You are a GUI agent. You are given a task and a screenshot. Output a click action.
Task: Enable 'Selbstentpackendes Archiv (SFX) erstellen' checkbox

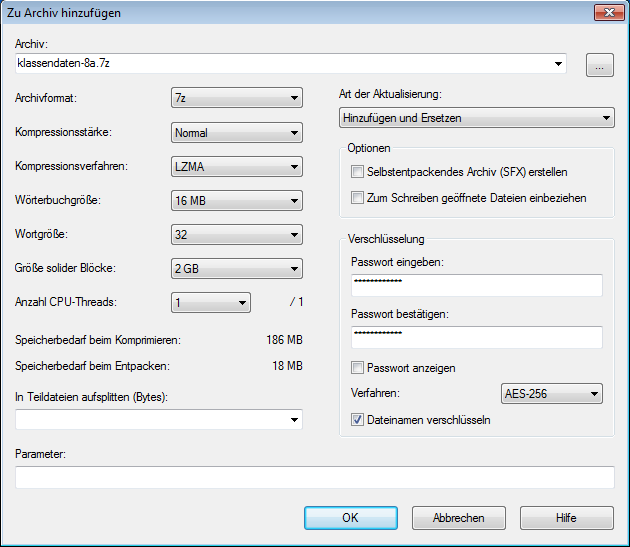click(358, 173)
